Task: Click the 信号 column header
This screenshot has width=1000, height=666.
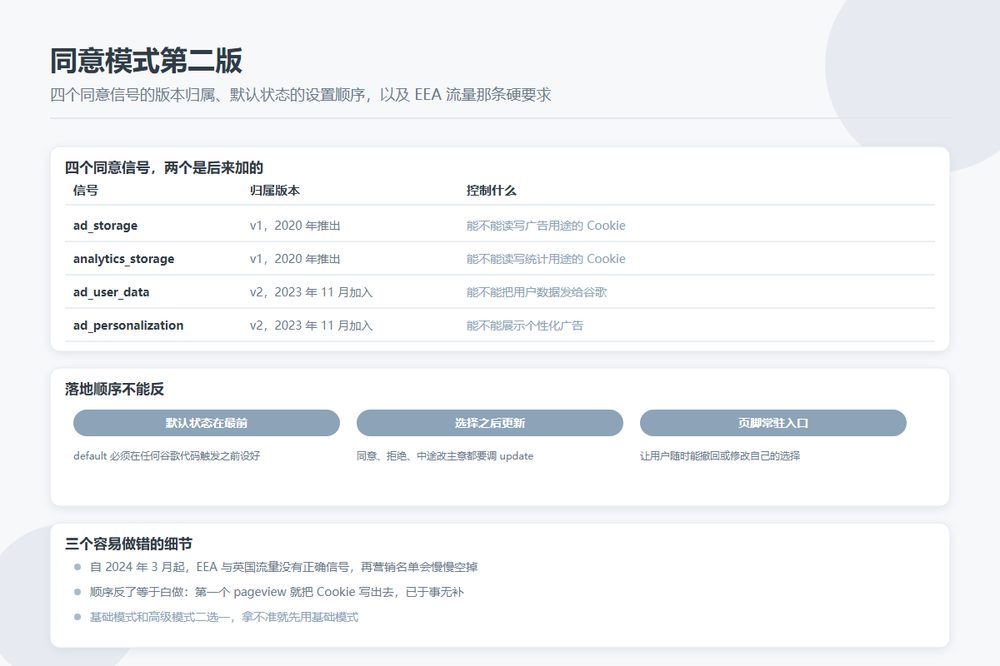Action: [x=85, y=190]
